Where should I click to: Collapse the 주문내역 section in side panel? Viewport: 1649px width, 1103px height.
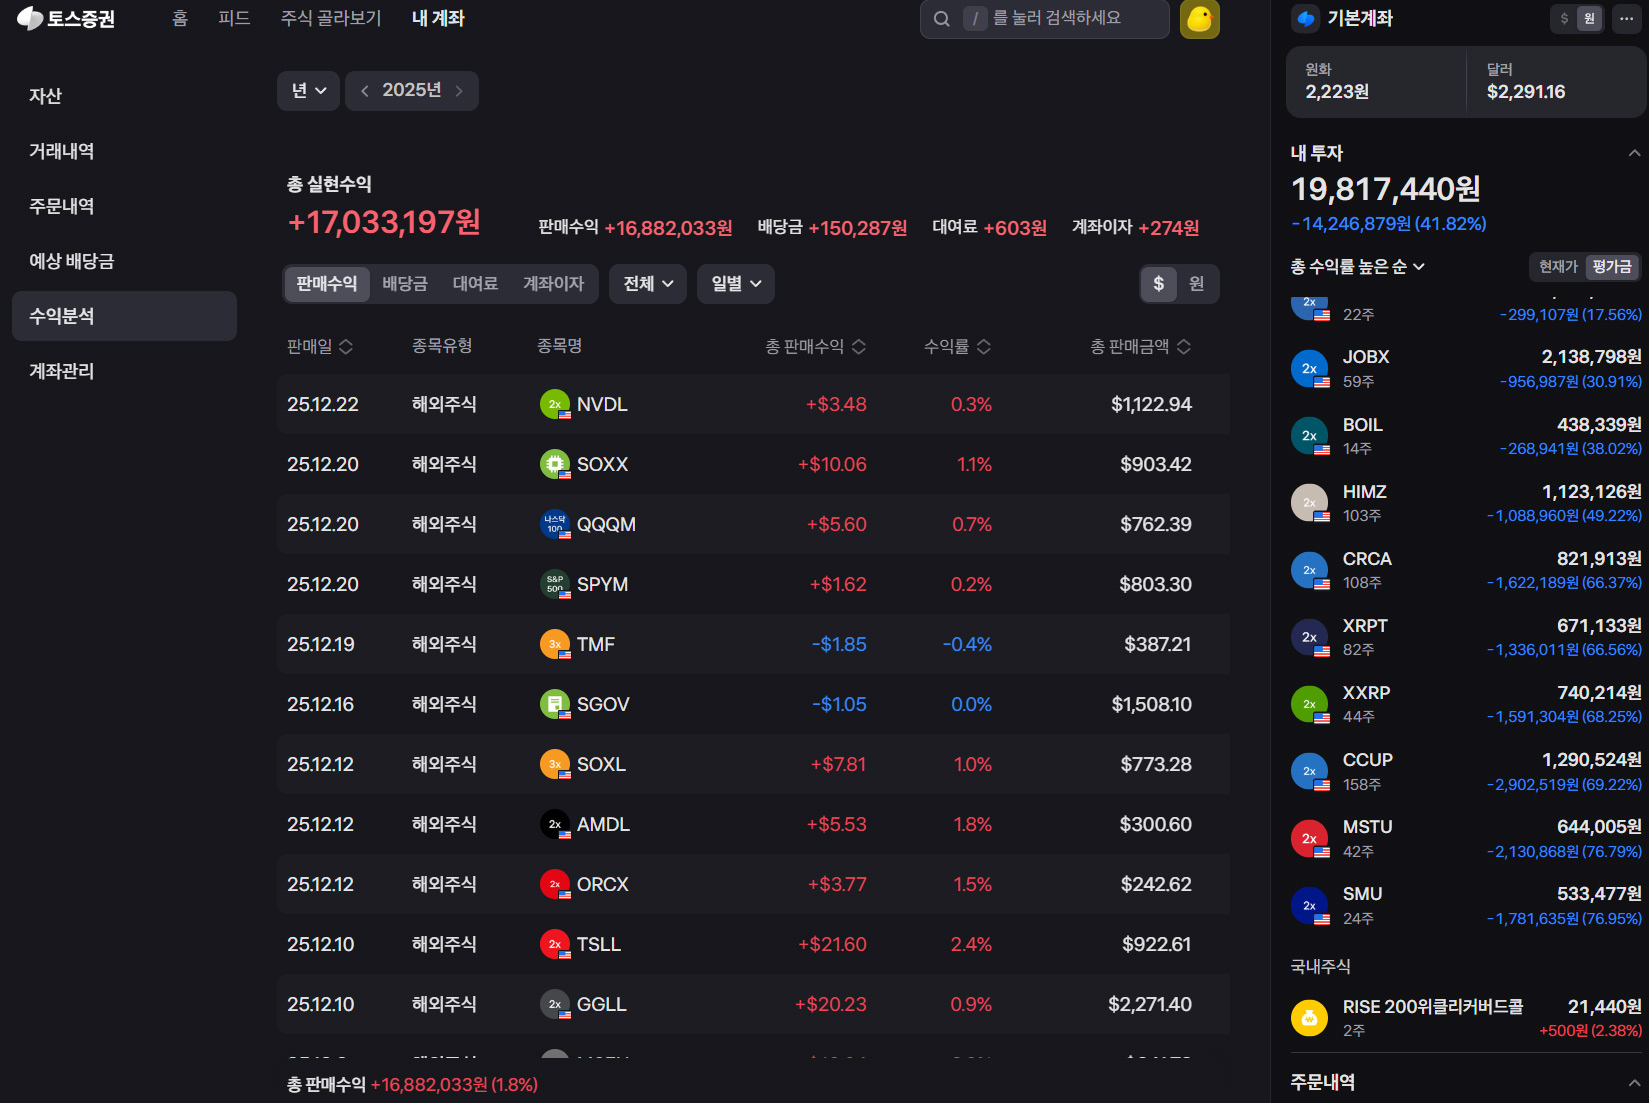click(x=1634, y=1082)
